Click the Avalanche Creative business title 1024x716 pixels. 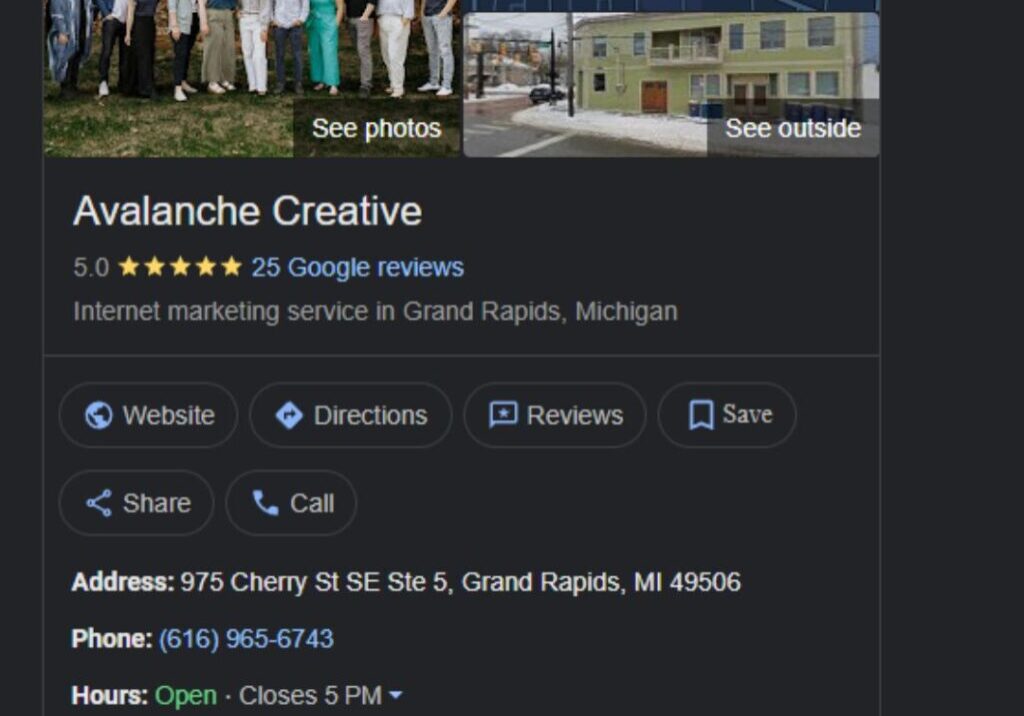(248, 210)
